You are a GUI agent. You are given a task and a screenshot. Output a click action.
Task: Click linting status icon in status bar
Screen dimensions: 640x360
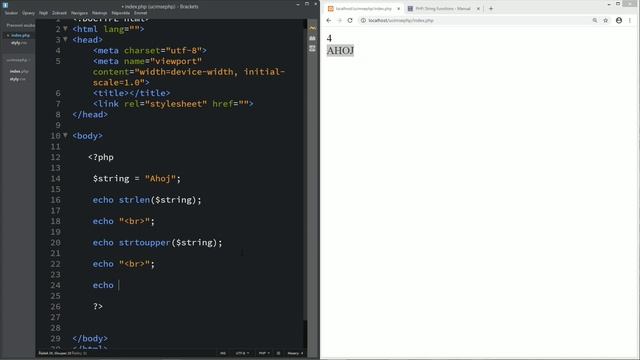coord(278,353)
